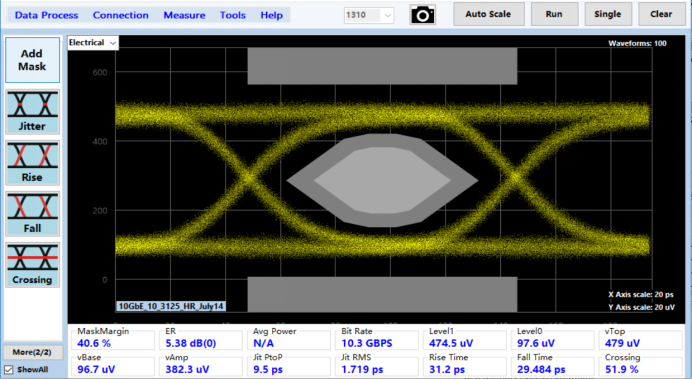Select the Crossing measurement icon
692x380 pixels.
tap(32, 265)
